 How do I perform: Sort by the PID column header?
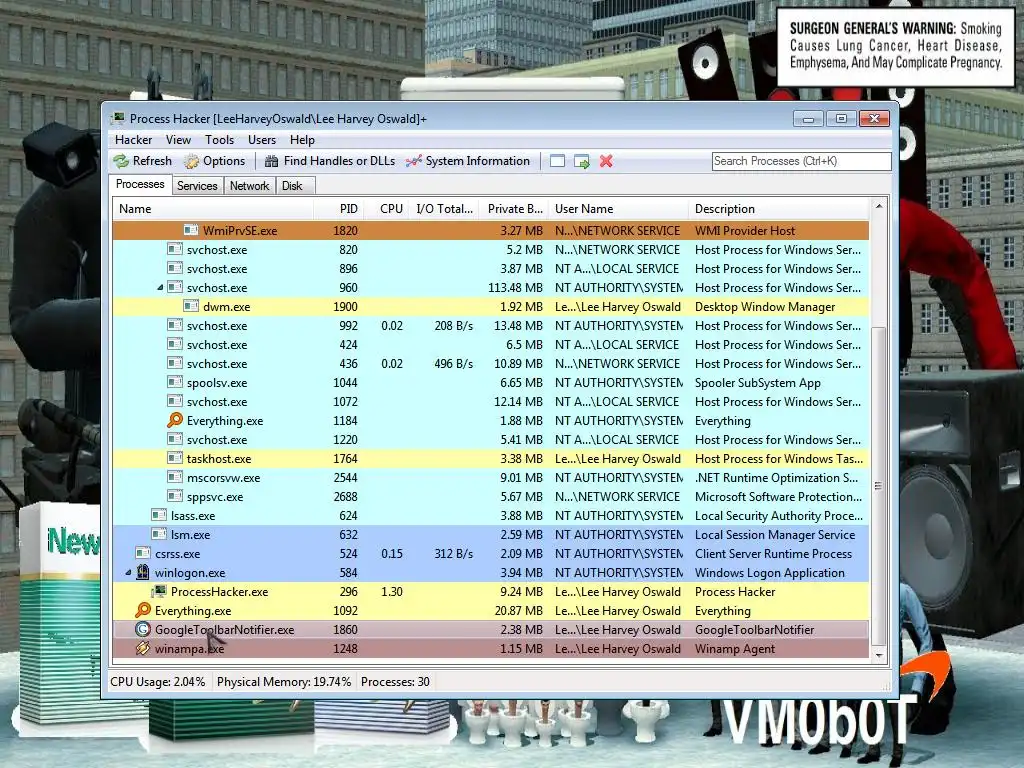(x=338, y=209)
